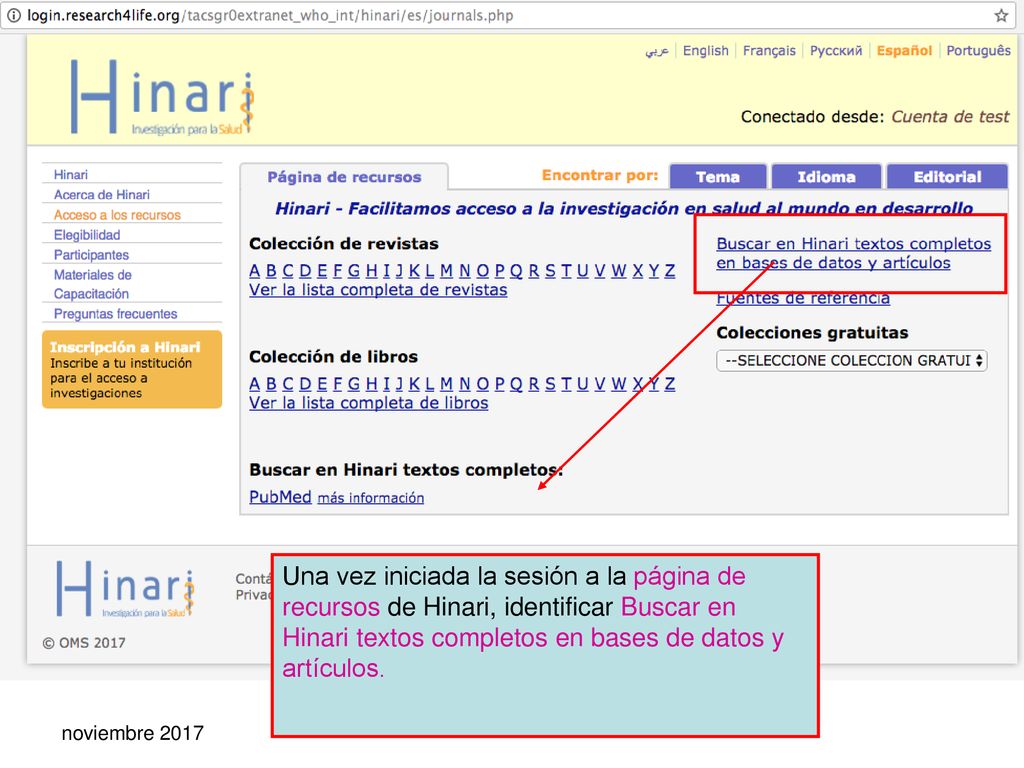Screen dimensions: 1024x768
Task: Select letter A in Colección de revistas
Action: [x=255, y=271]
